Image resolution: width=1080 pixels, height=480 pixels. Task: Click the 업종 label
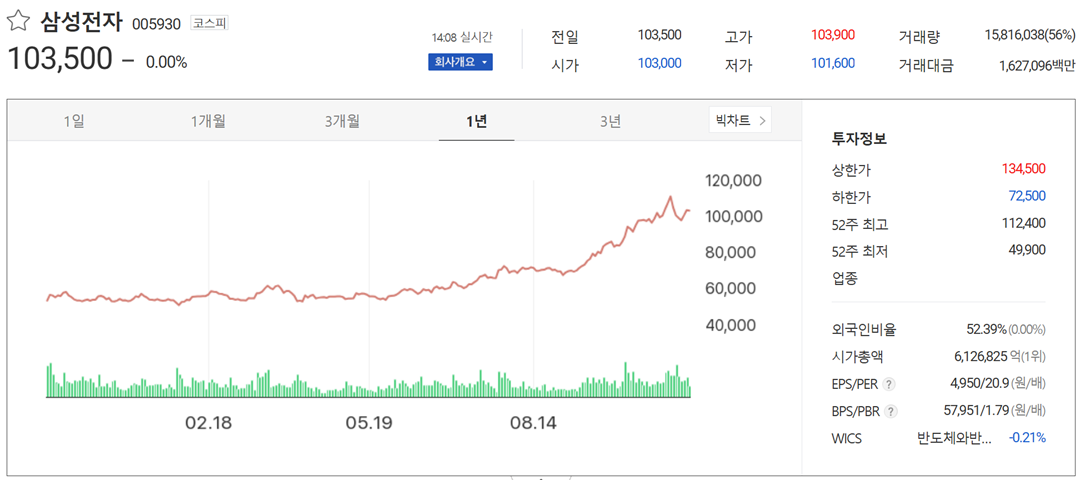[x=845, y=279]
